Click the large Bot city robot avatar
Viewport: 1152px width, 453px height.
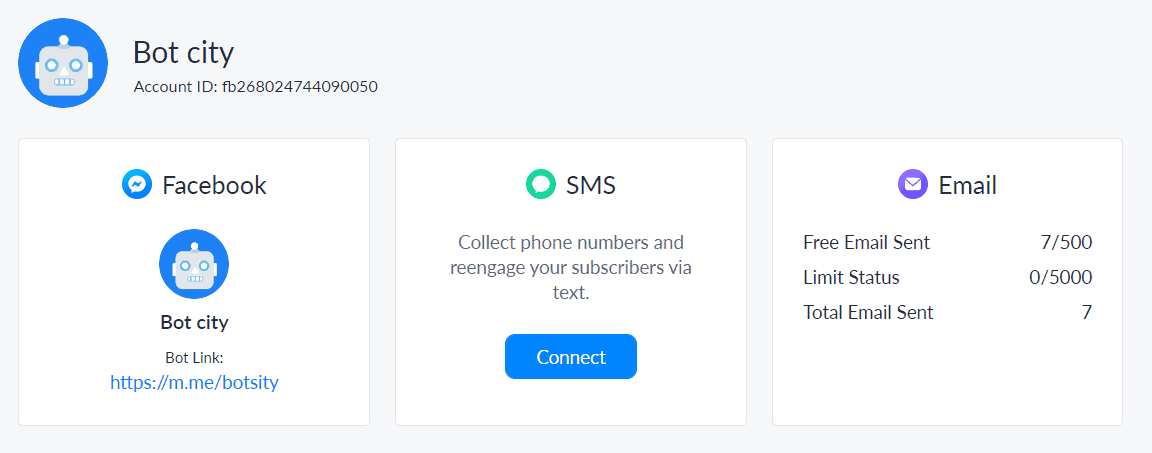[63, 64]
